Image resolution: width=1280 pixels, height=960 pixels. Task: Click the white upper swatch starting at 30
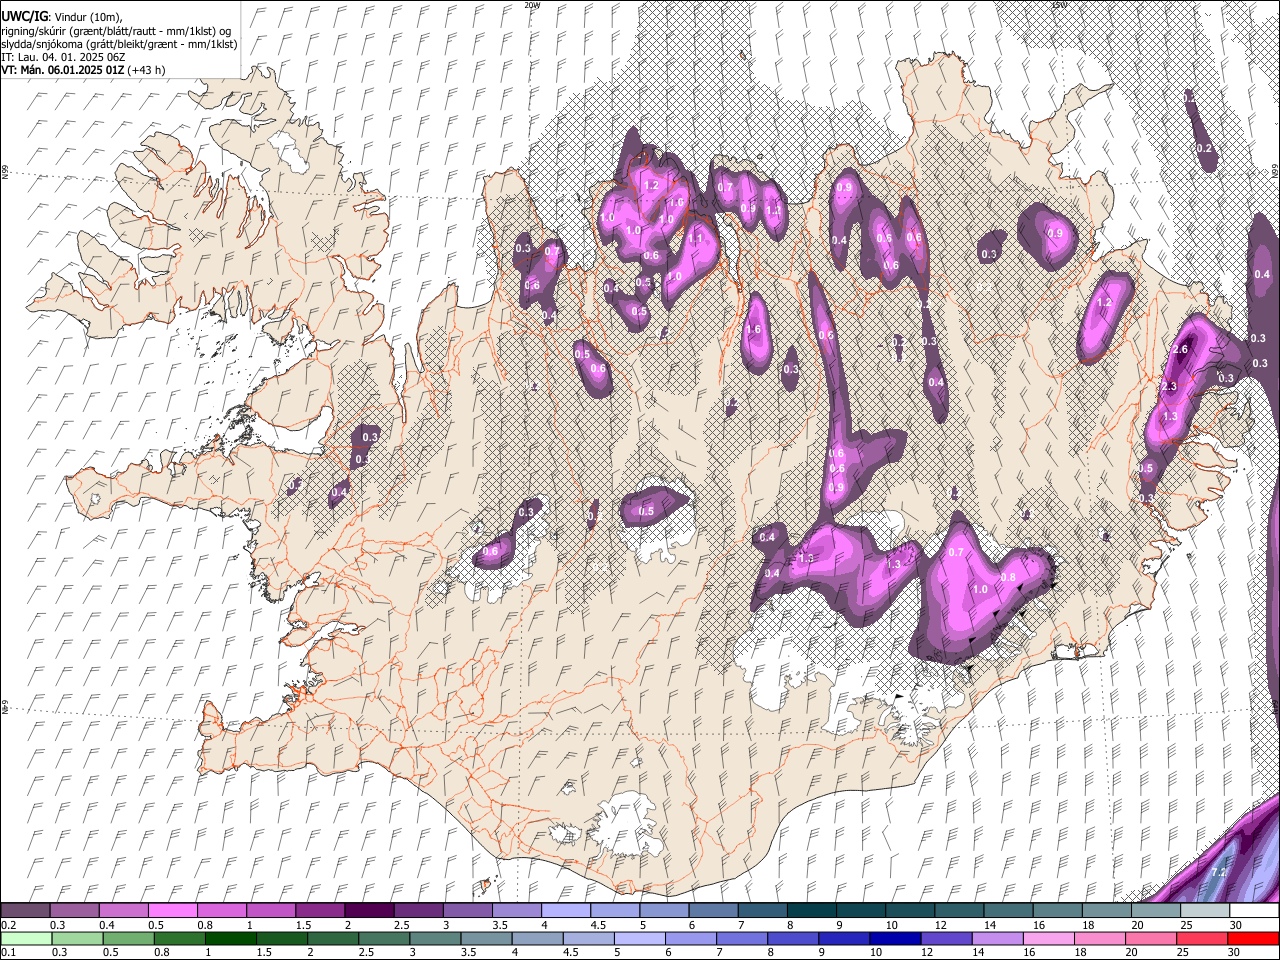[1254, 911]
